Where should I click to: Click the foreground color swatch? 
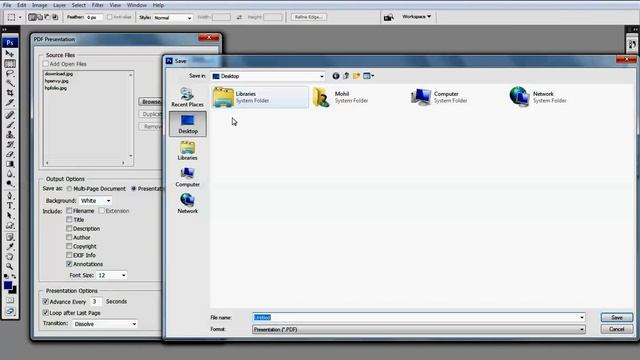pos(8,285)
